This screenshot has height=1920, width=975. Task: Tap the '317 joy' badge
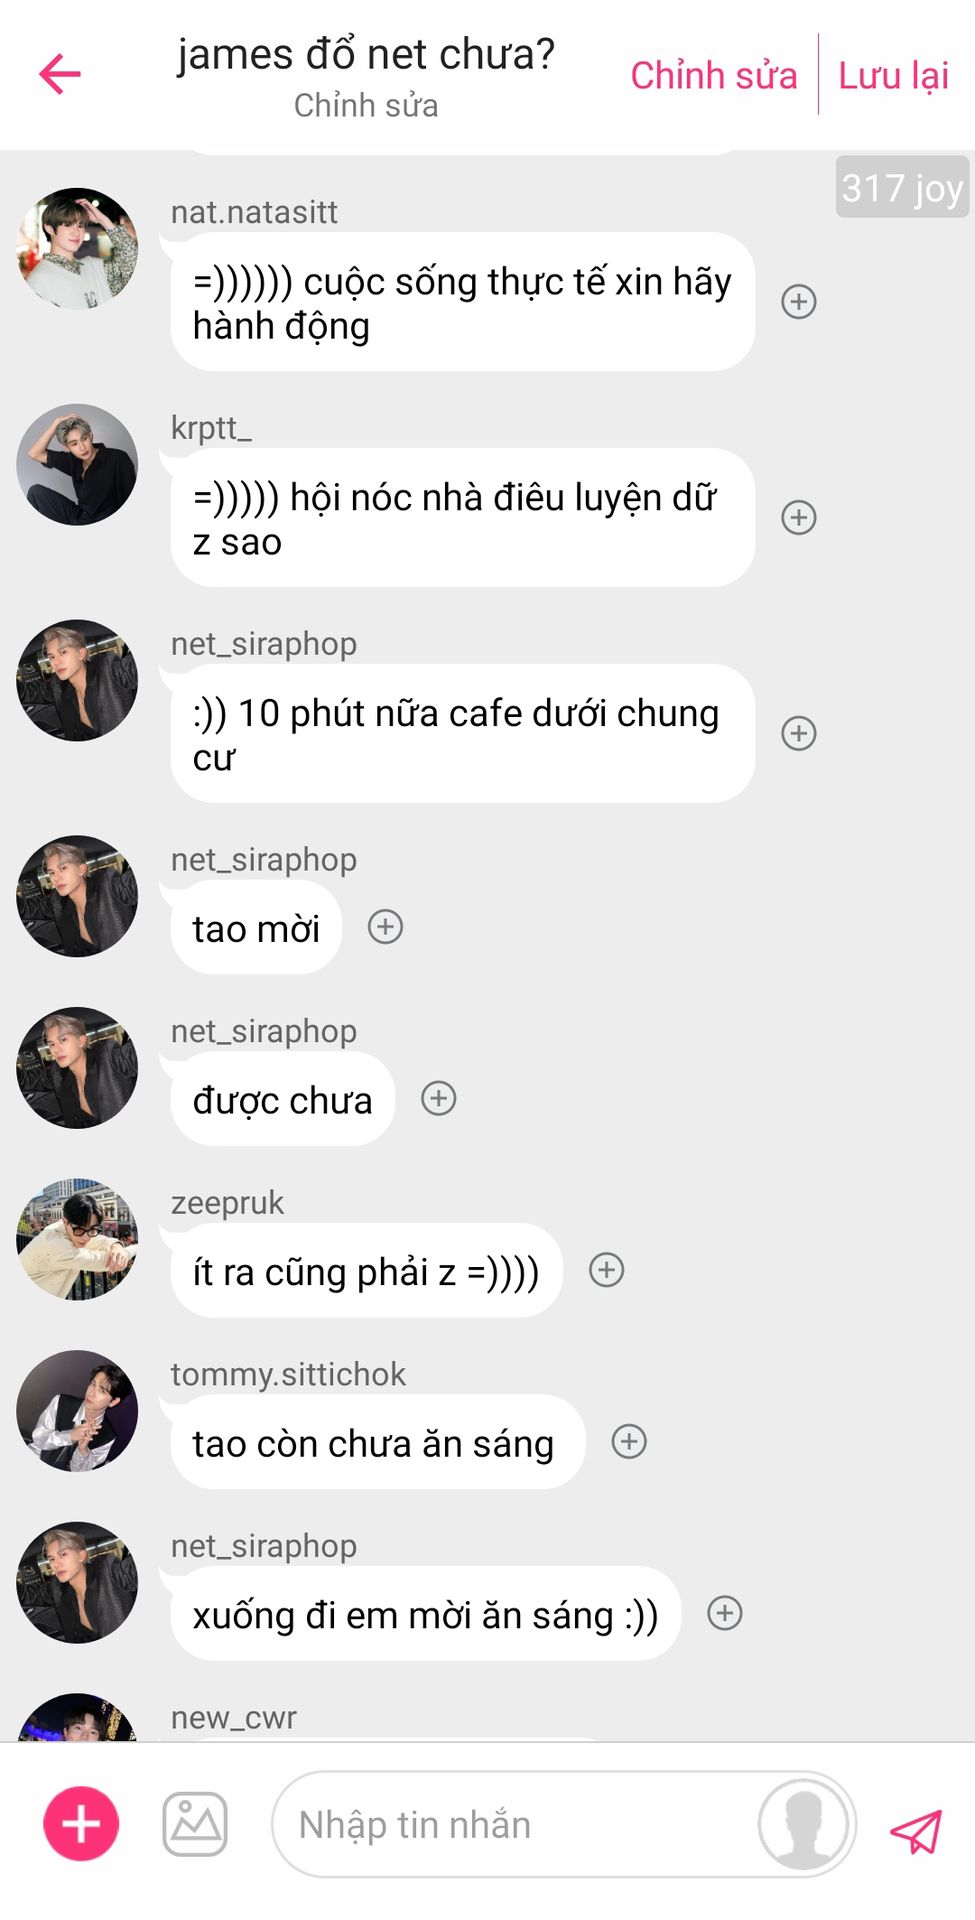point(902,187)
